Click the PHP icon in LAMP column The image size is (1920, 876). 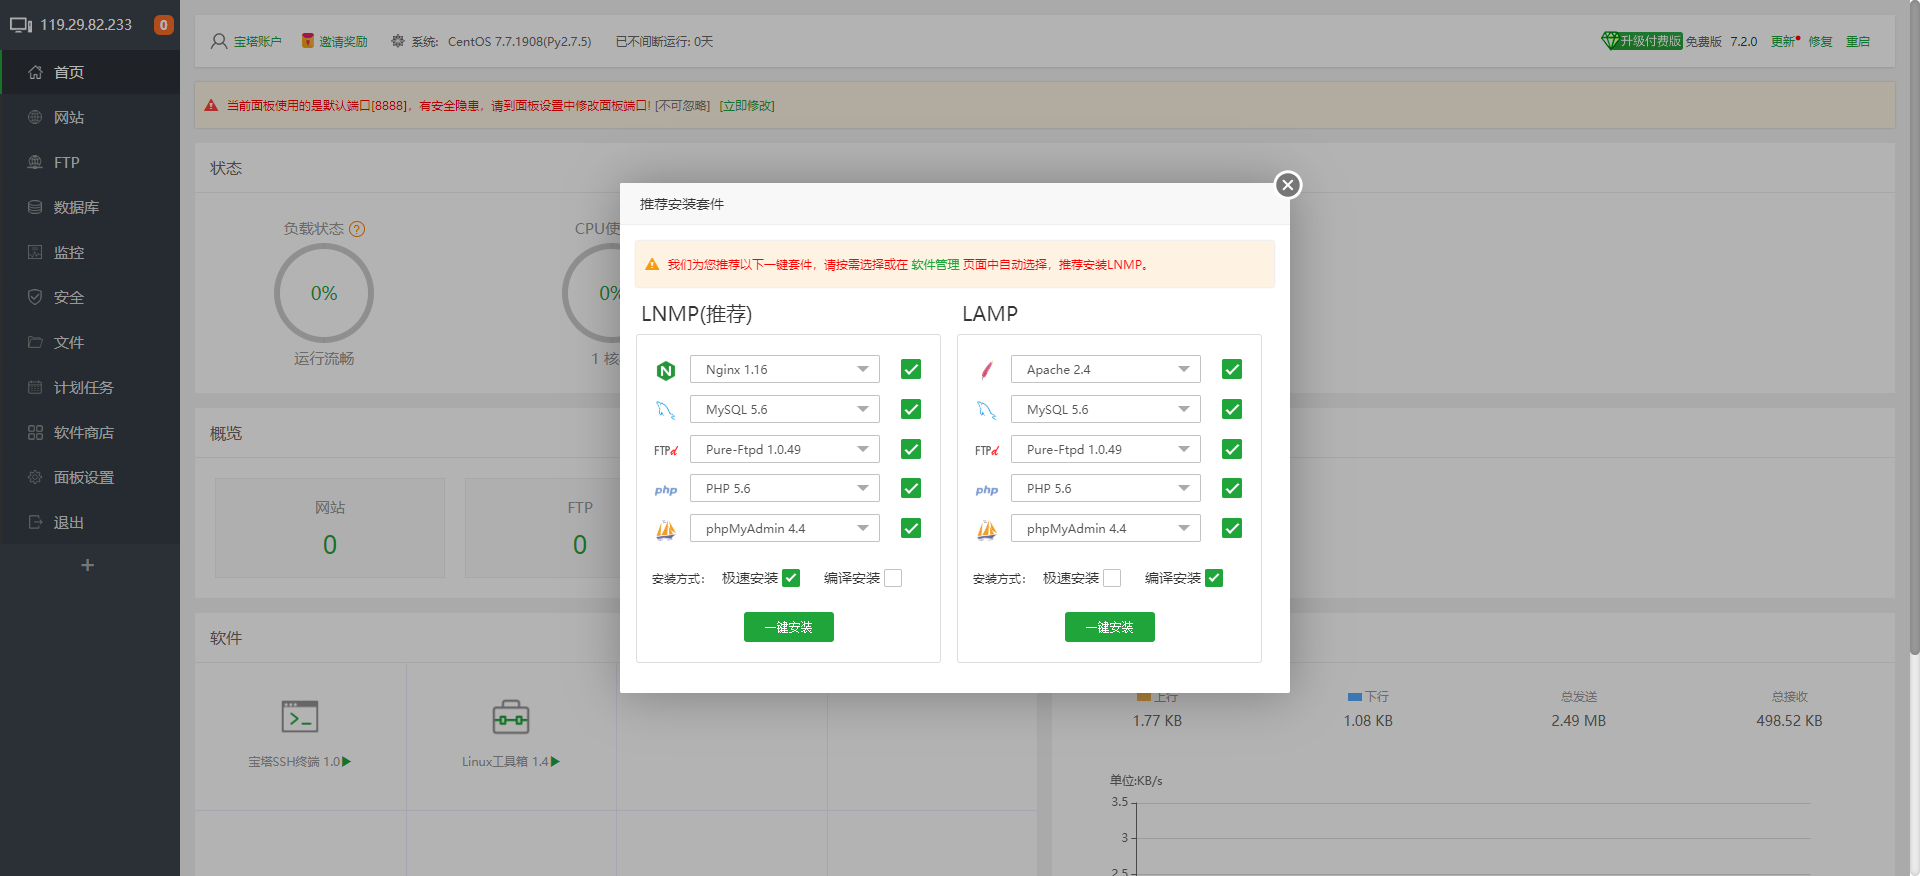click(987, 490)
